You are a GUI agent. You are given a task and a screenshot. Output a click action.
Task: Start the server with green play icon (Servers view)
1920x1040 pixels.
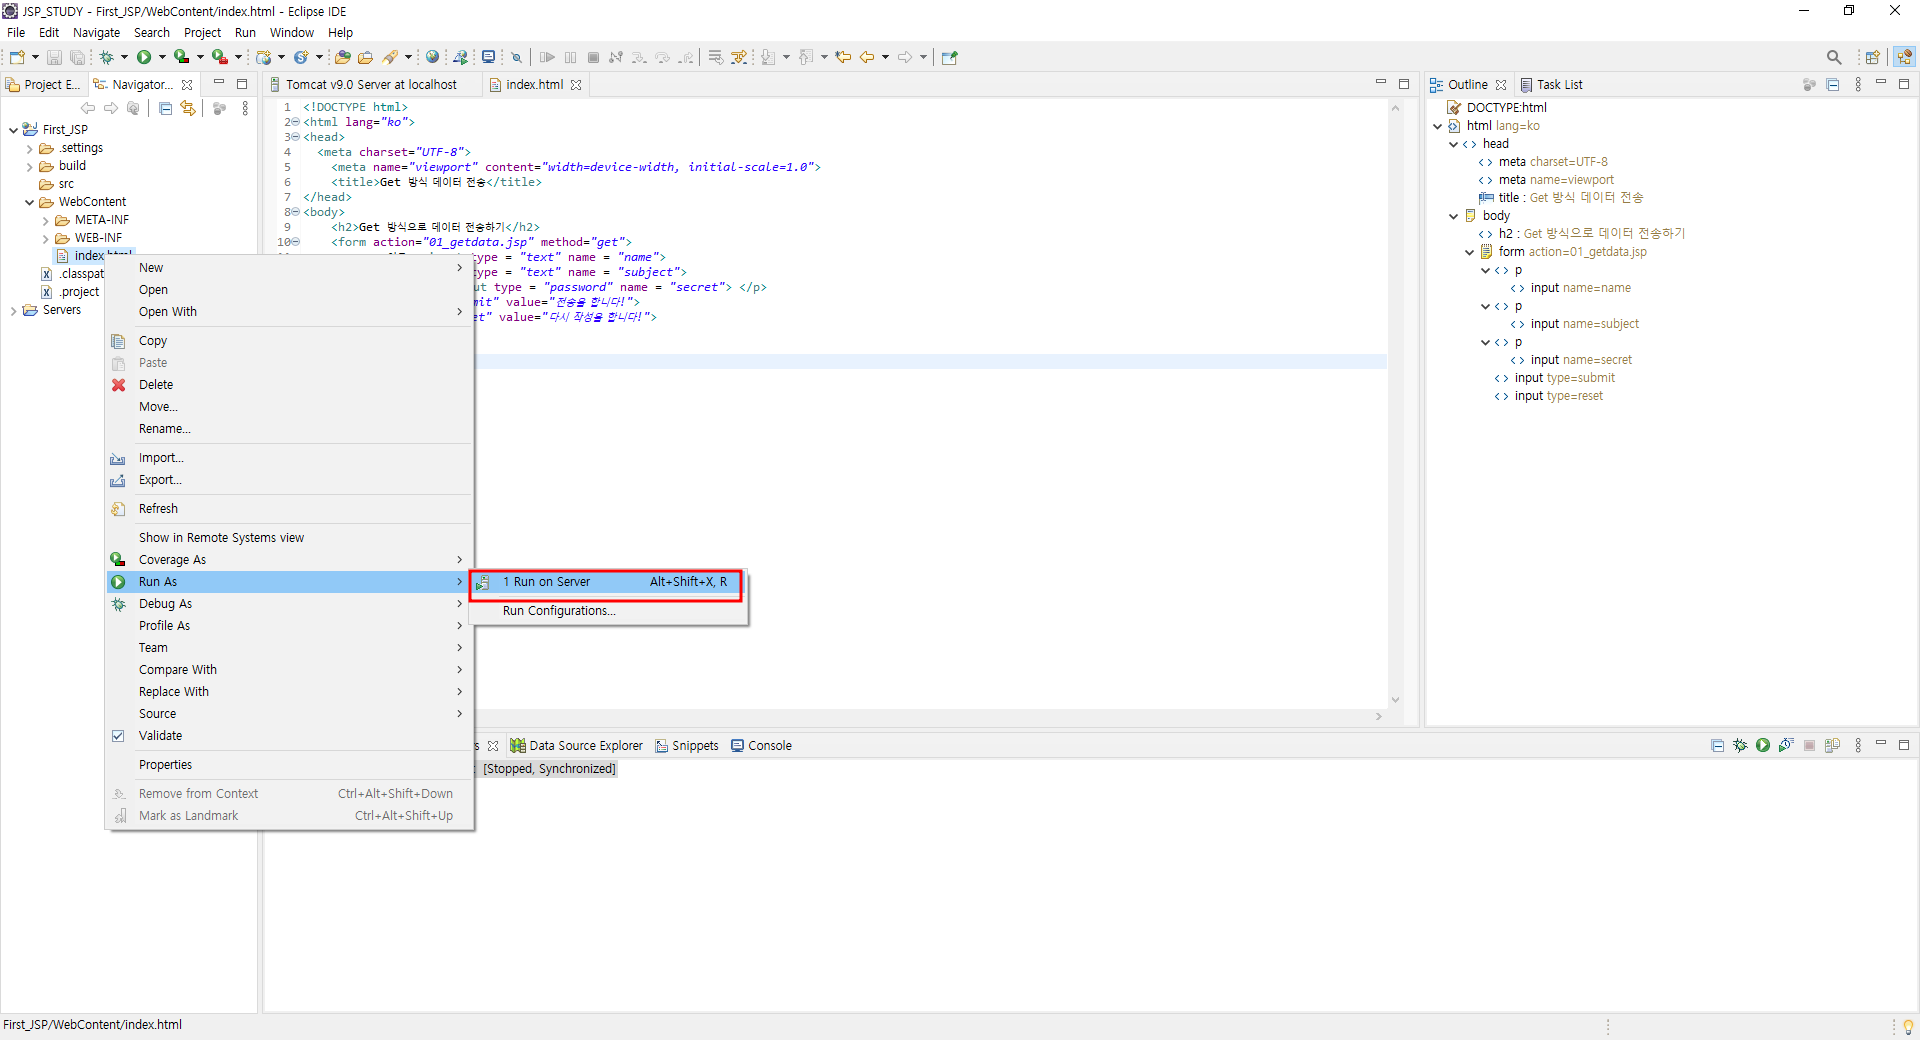click(1763, 745)
